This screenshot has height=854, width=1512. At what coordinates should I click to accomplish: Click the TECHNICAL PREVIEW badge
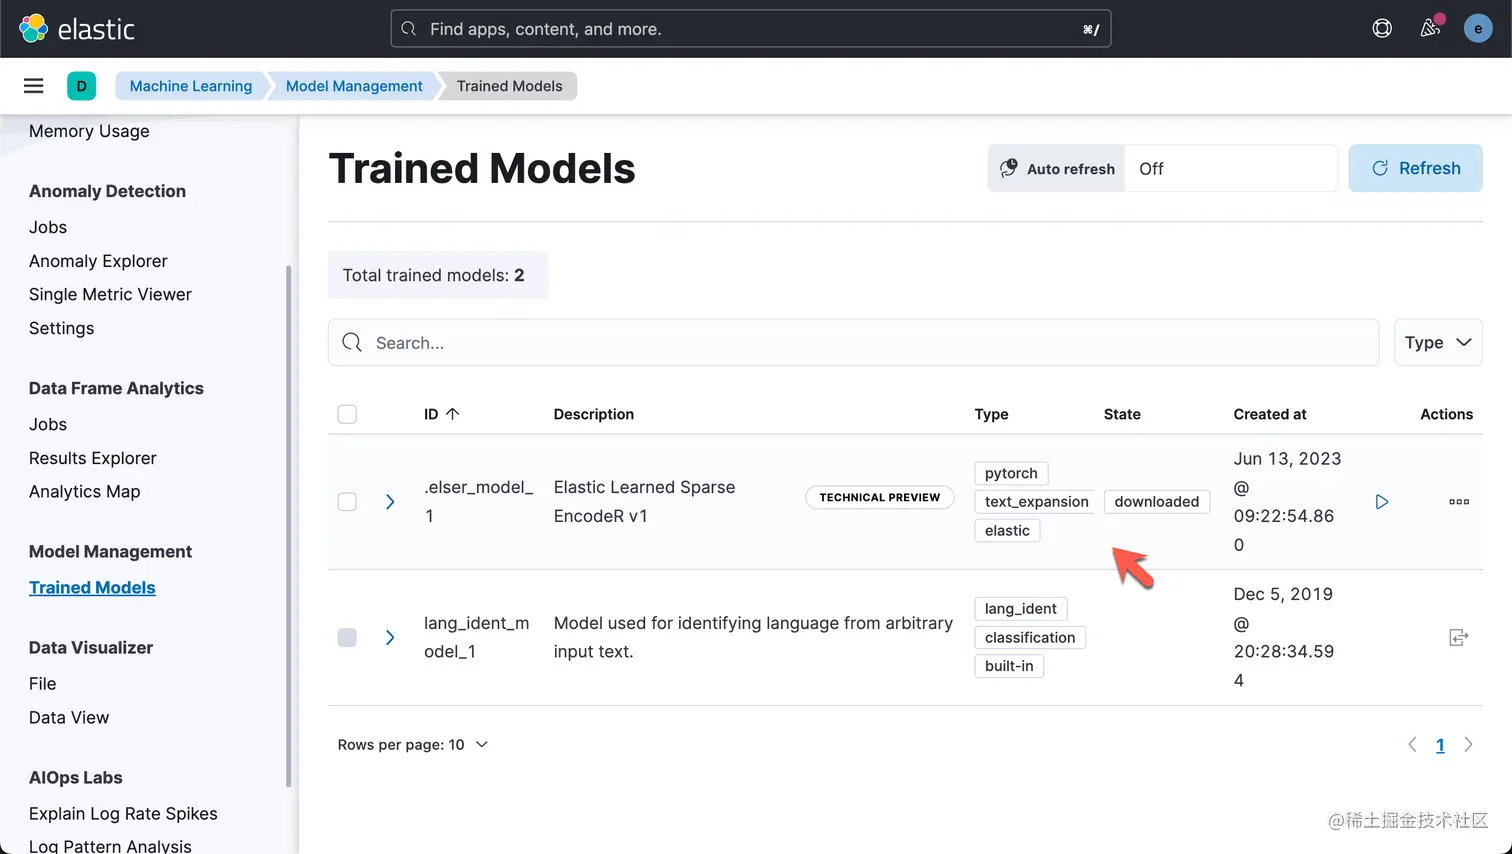pyautogui.click(x=880, y=497)
